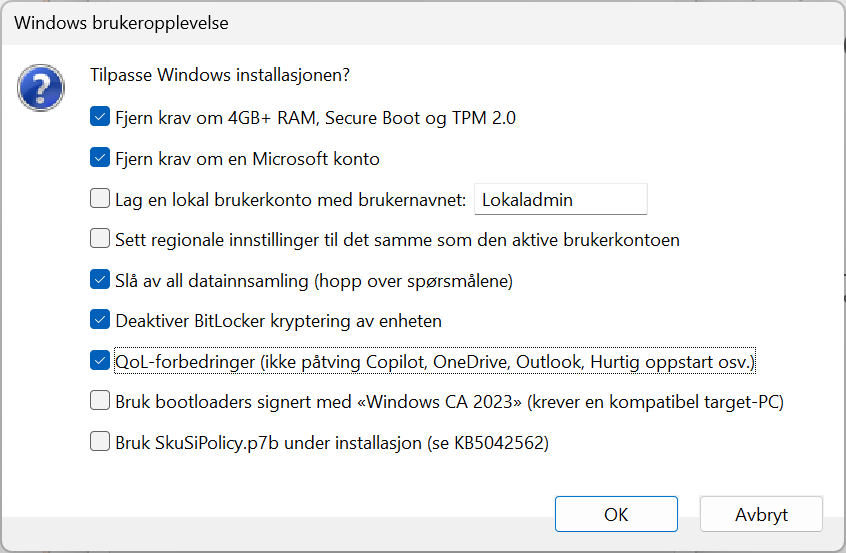Check the 'Bruk SkuSiPolicy.p7b' box
Image resolution: width=846 pixels, height=553 pixels.
point(100,441)
